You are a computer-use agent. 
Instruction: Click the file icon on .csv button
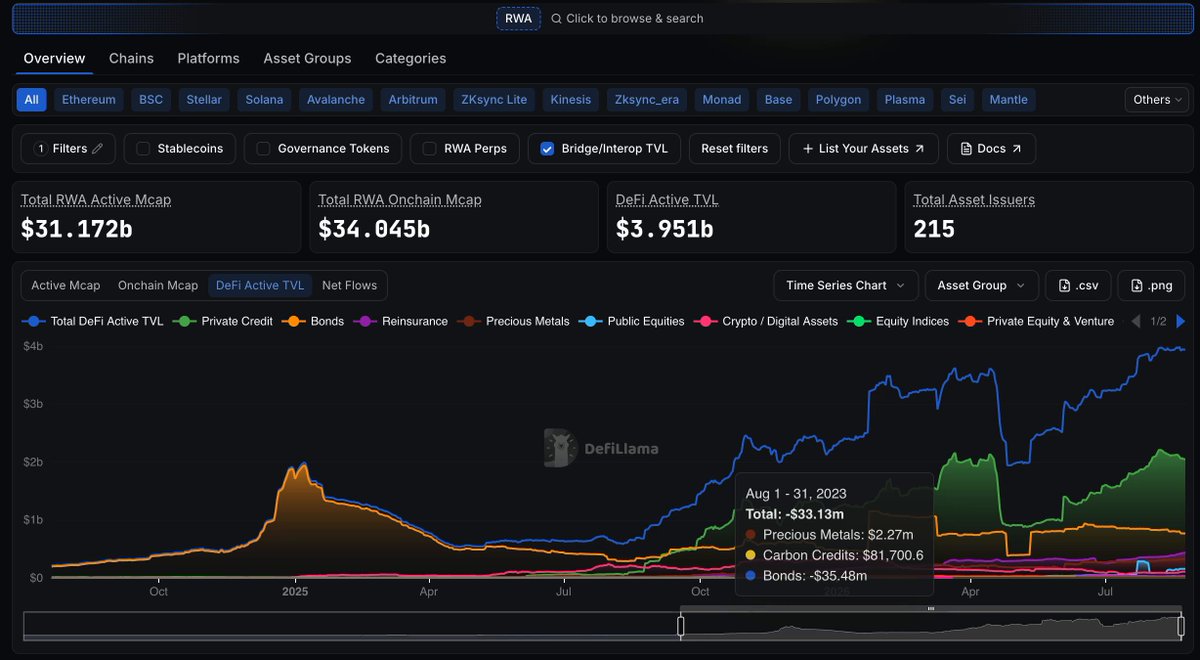[1064, 285]
